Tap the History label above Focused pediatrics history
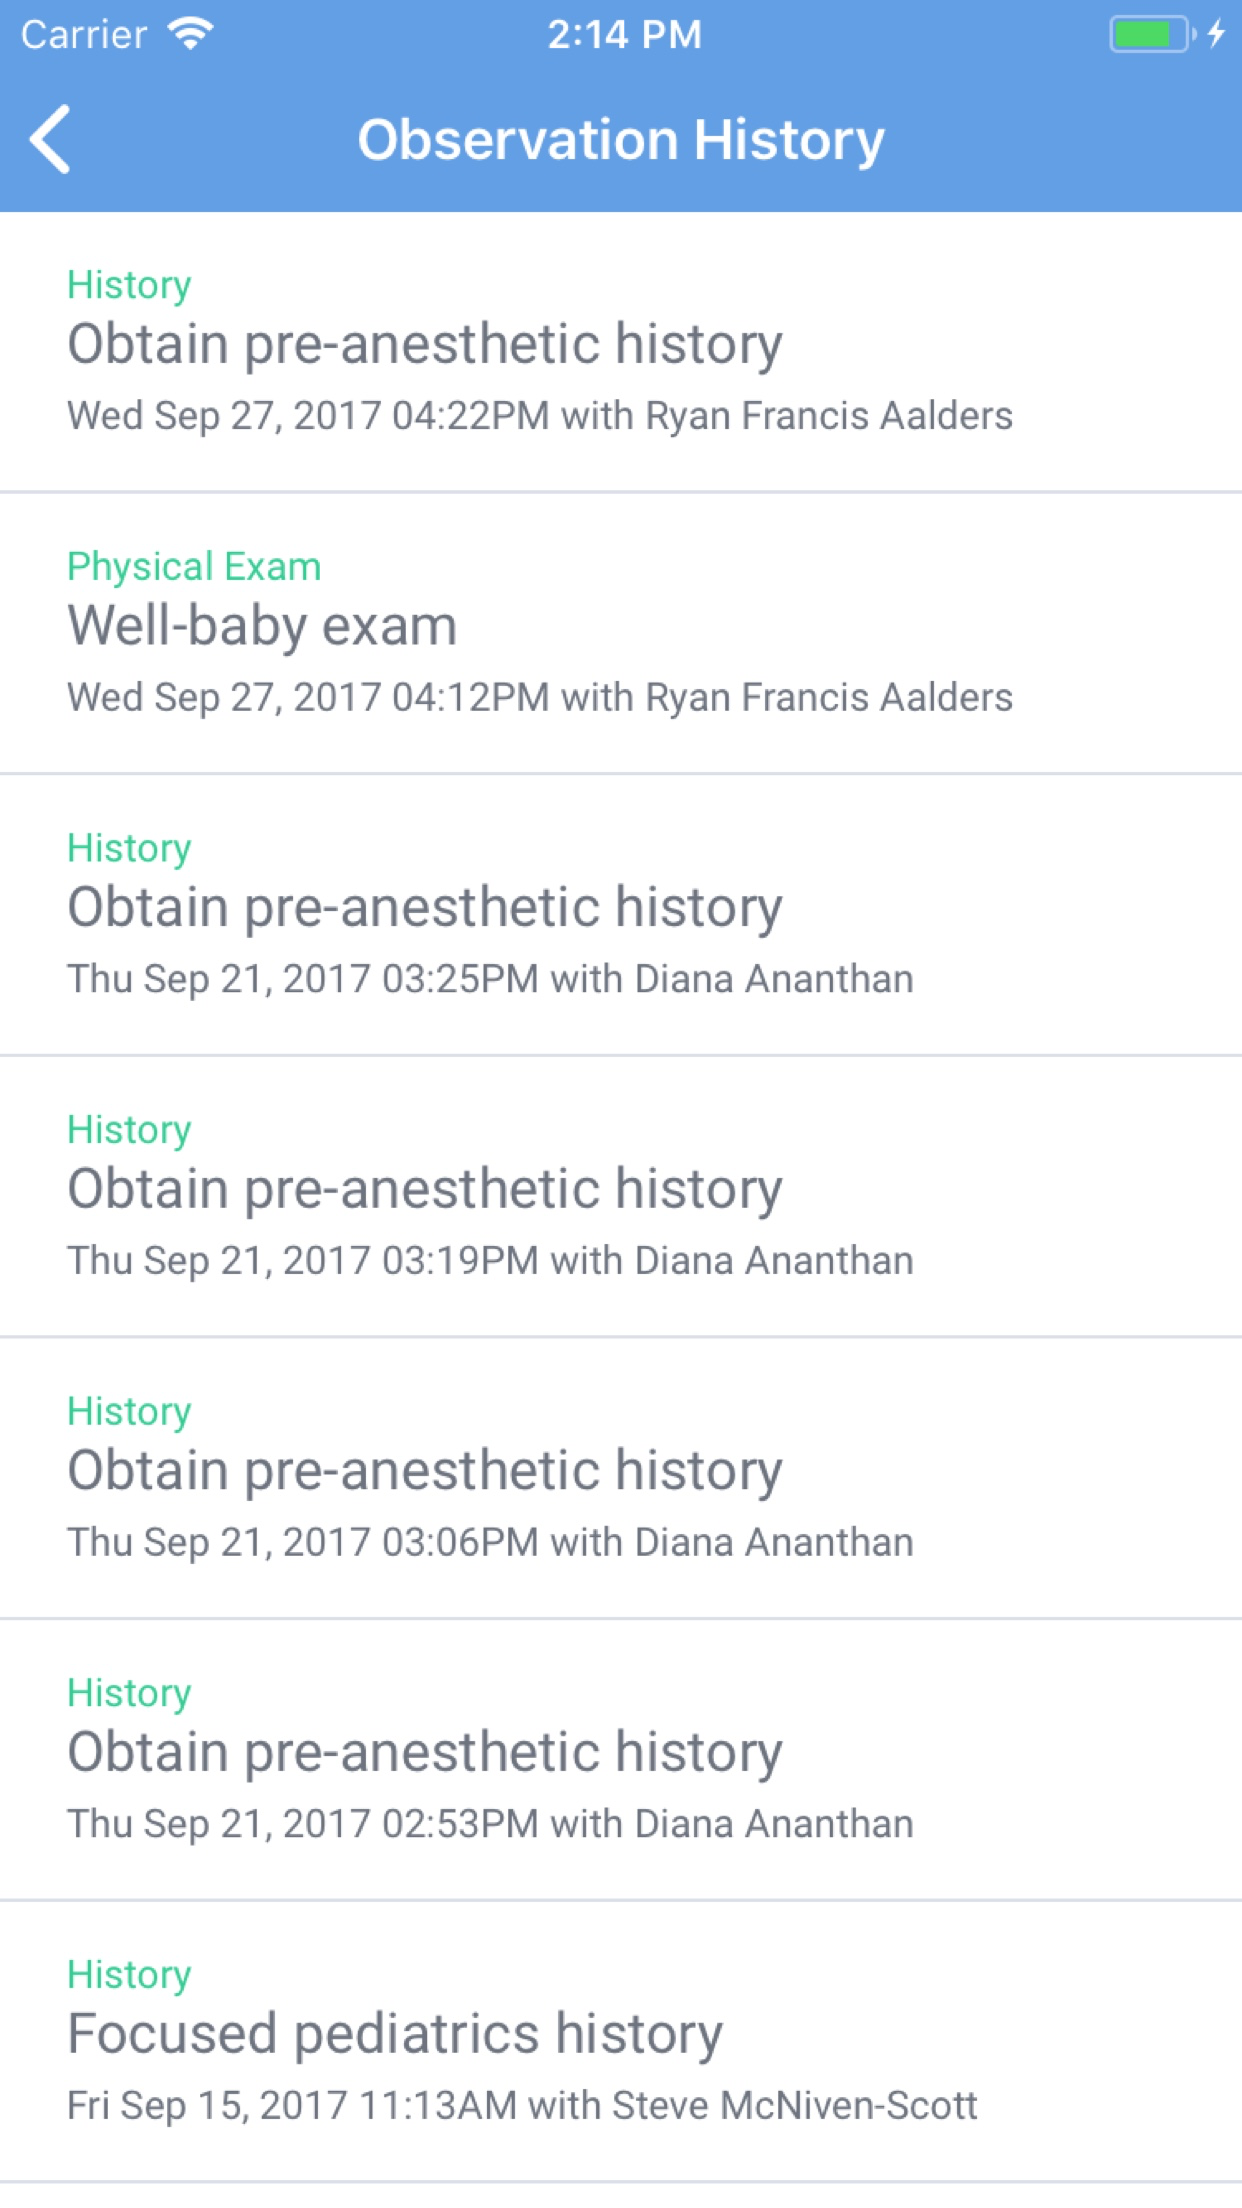 (129, 1974)
